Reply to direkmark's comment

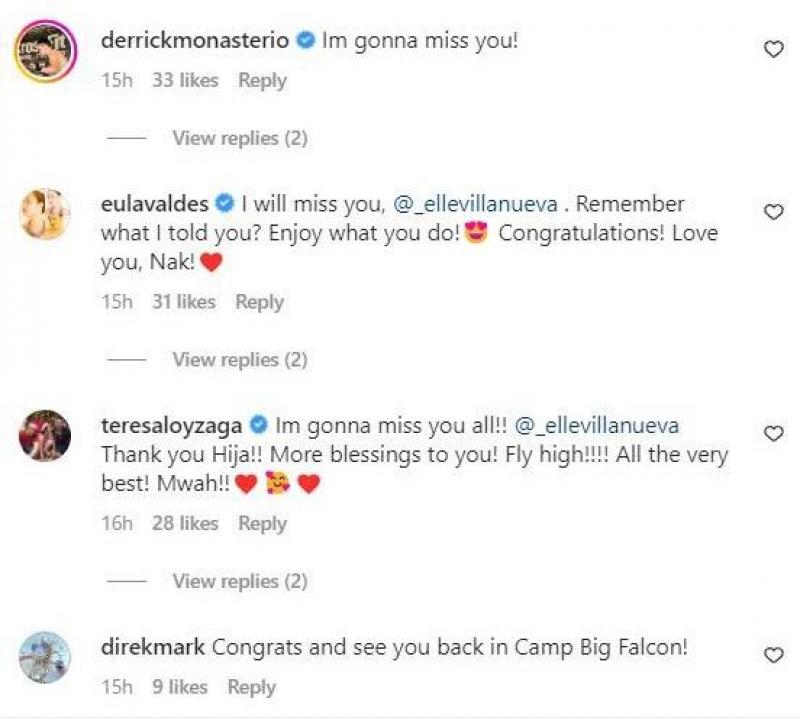(x=251, y=687)
